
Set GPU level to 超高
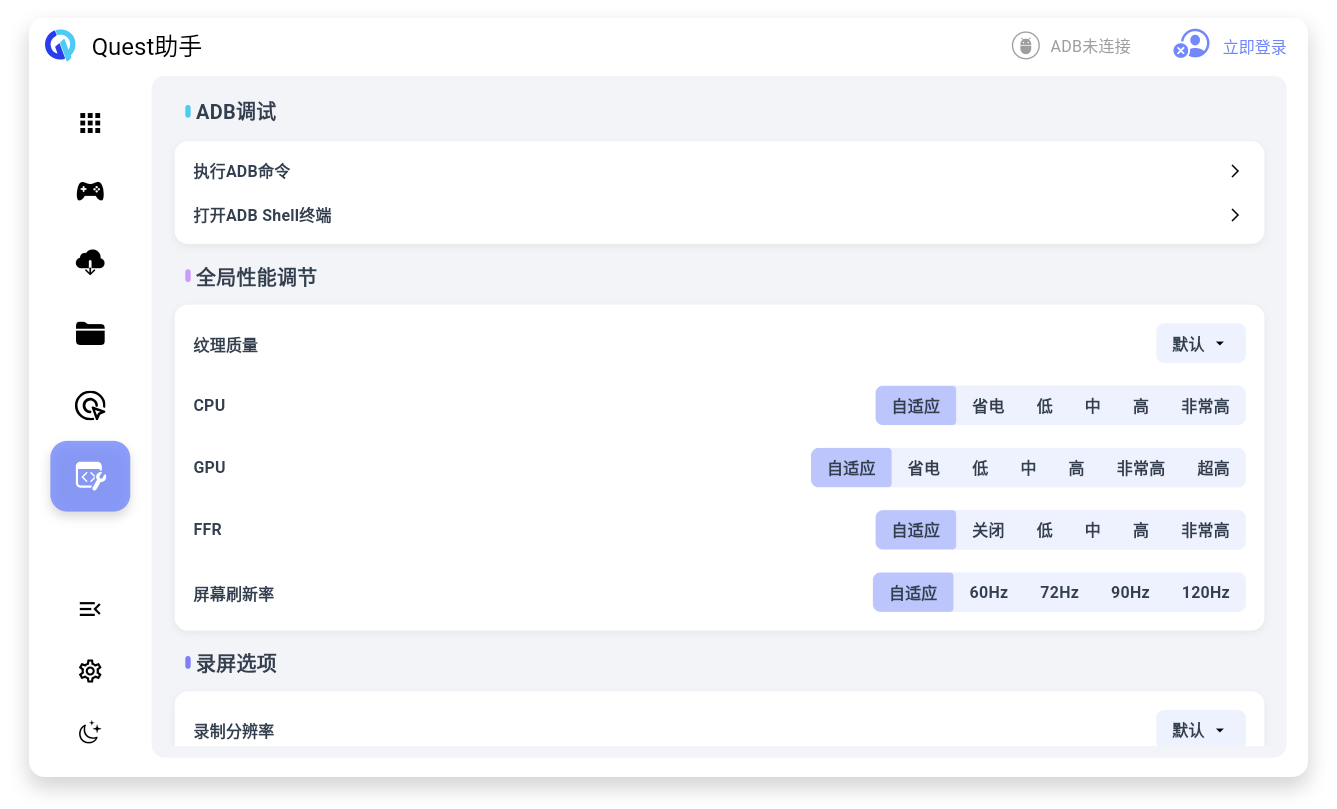[x=1213, y=468]
